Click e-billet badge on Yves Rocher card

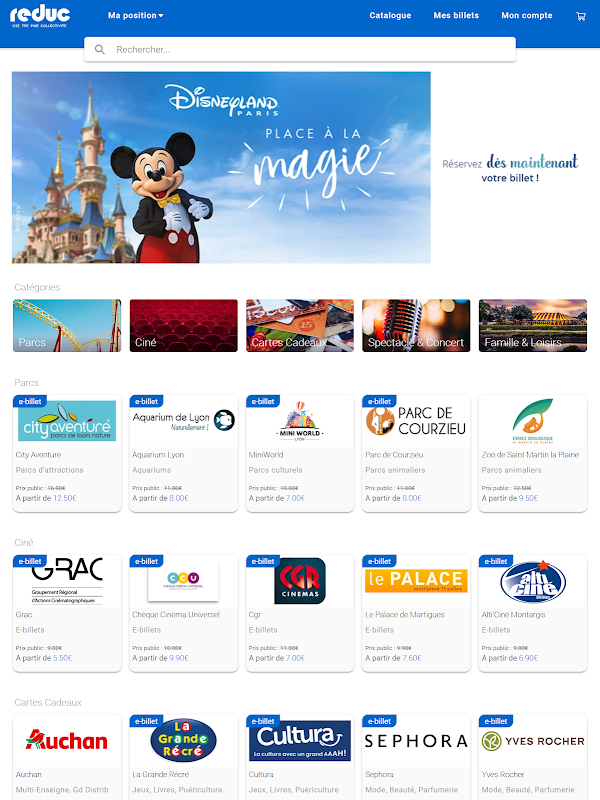coord(496,721)
